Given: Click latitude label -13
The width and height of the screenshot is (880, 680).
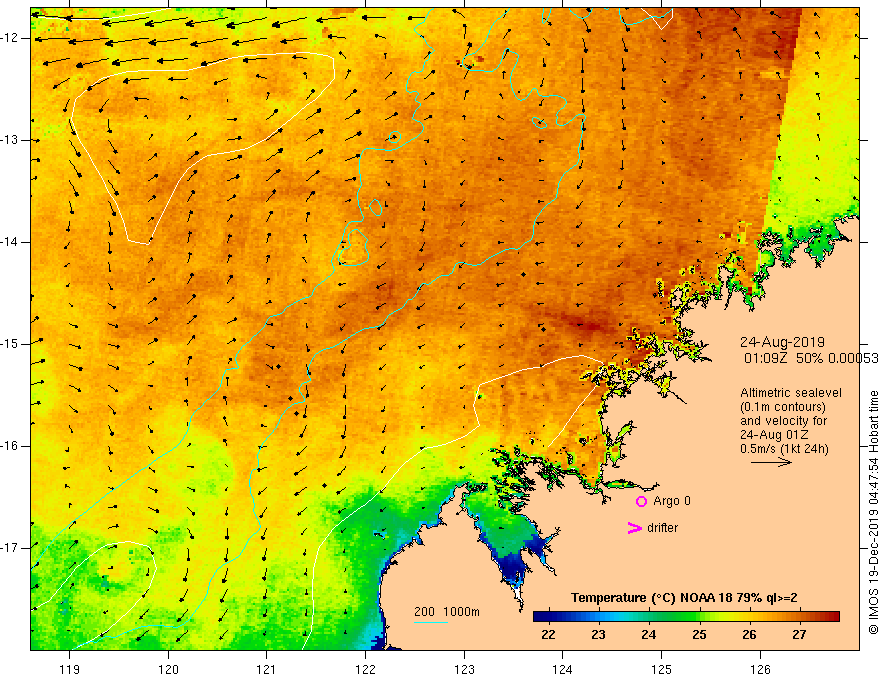Looking at the screenshot, I should 10,140.
